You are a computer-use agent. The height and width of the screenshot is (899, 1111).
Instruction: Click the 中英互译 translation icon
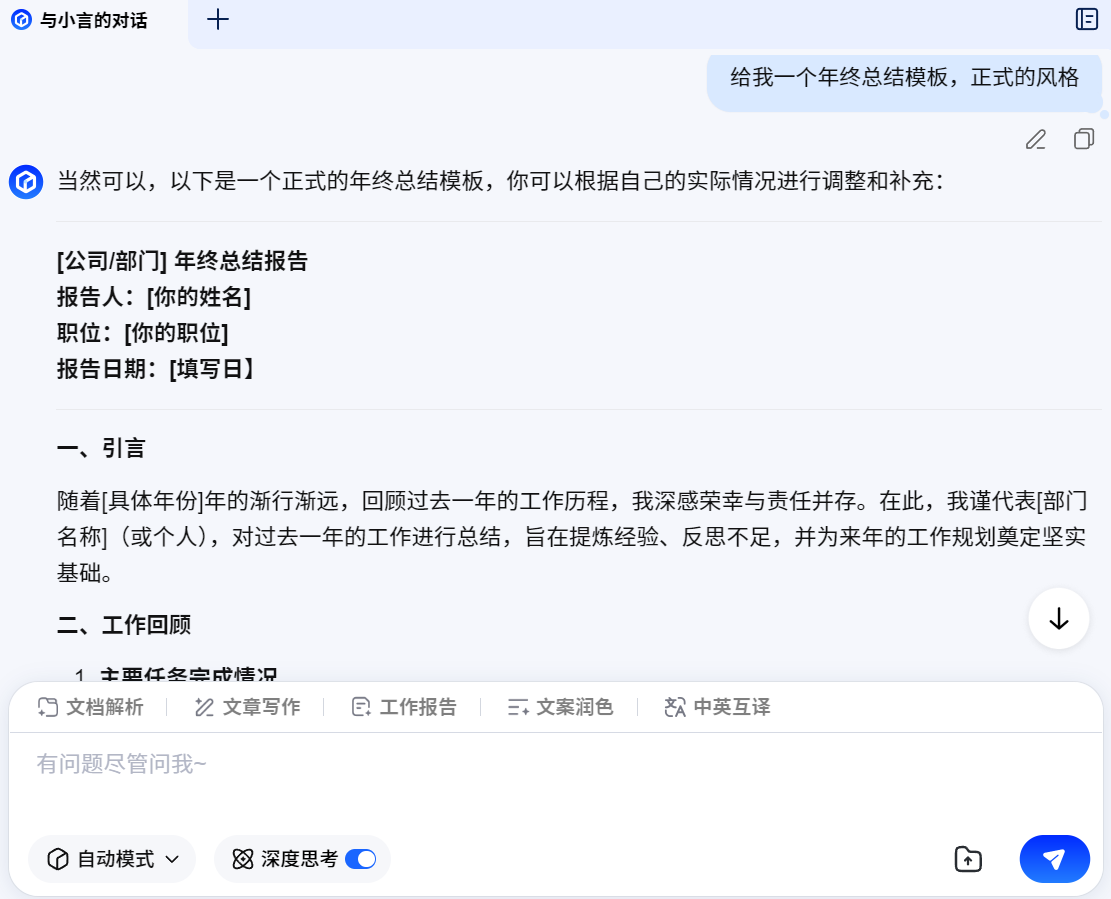click(673, 706)
